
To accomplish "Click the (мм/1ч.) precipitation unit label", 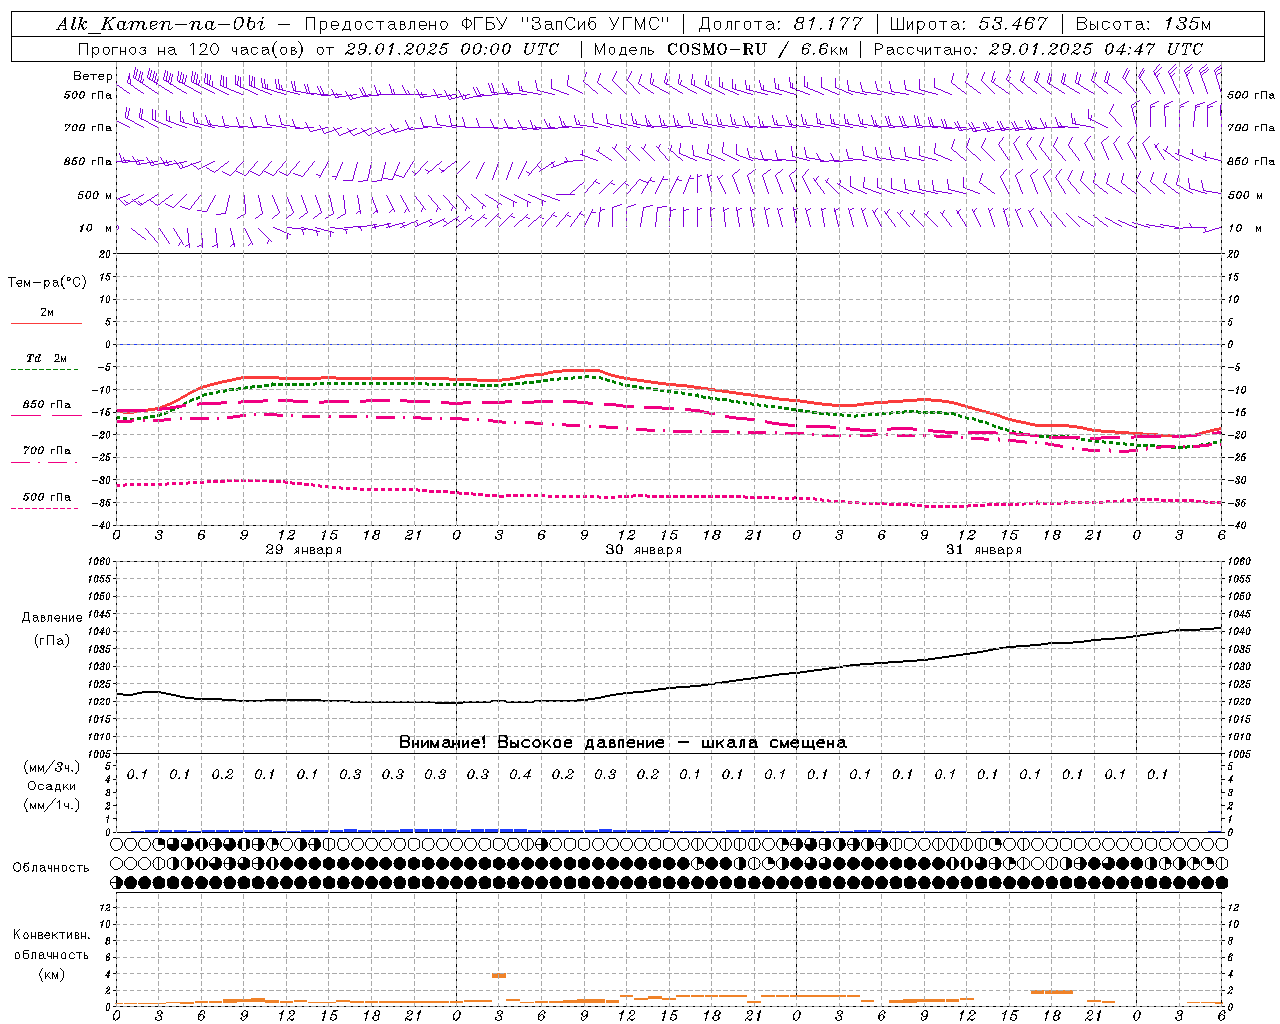I will (x=52, y=805).
